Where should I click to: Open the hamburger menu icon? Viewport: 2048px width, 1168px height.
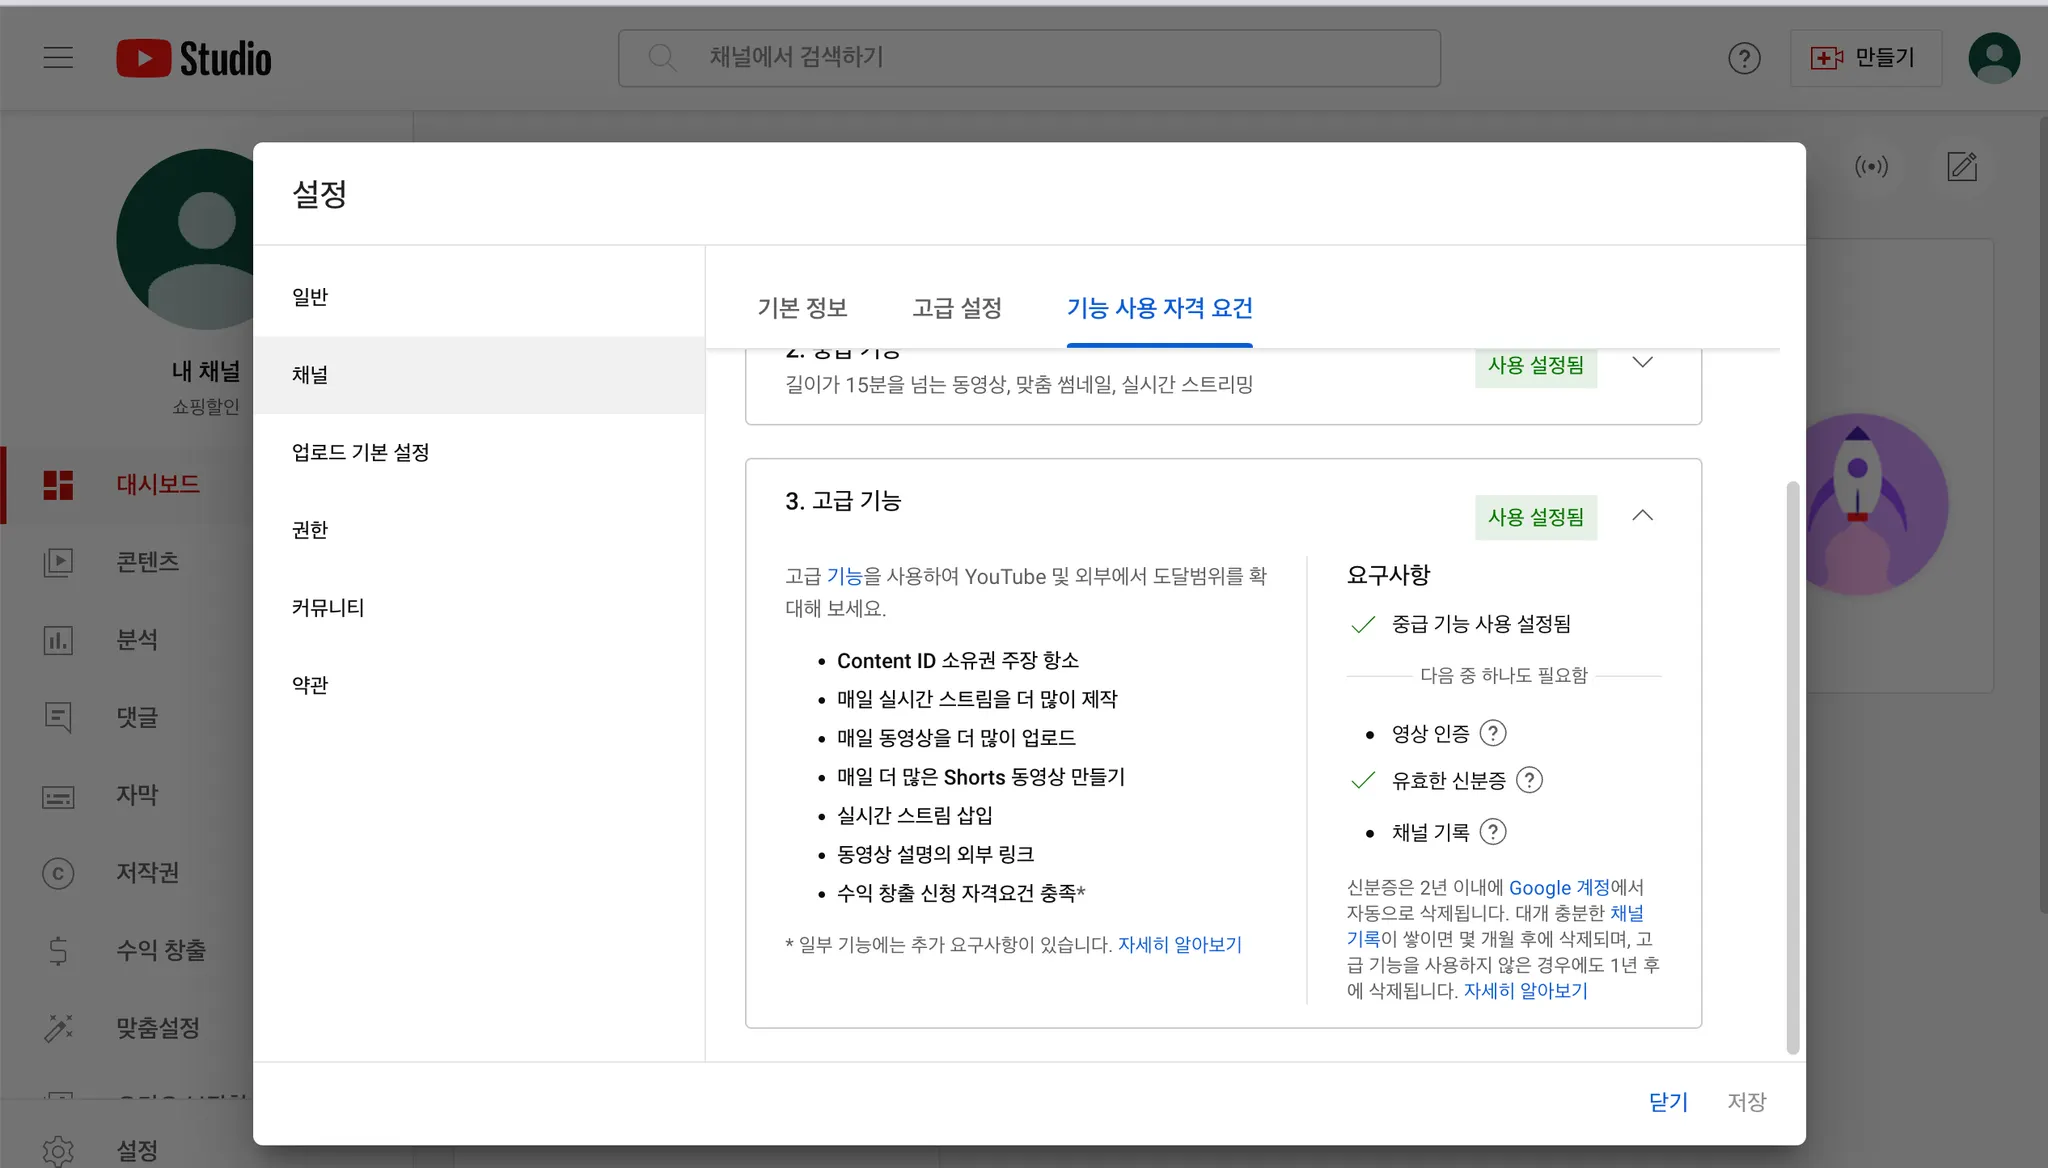pyautogui.click(x=58, y=58)
